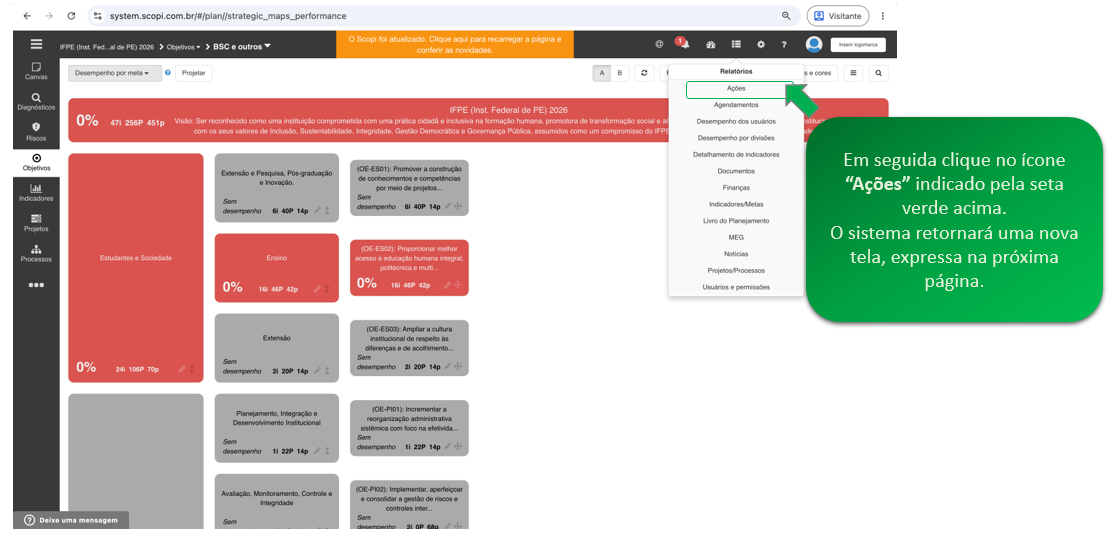
Task: Open the Diagnósticos sidebar icon
Action: (x=36, y=101)
